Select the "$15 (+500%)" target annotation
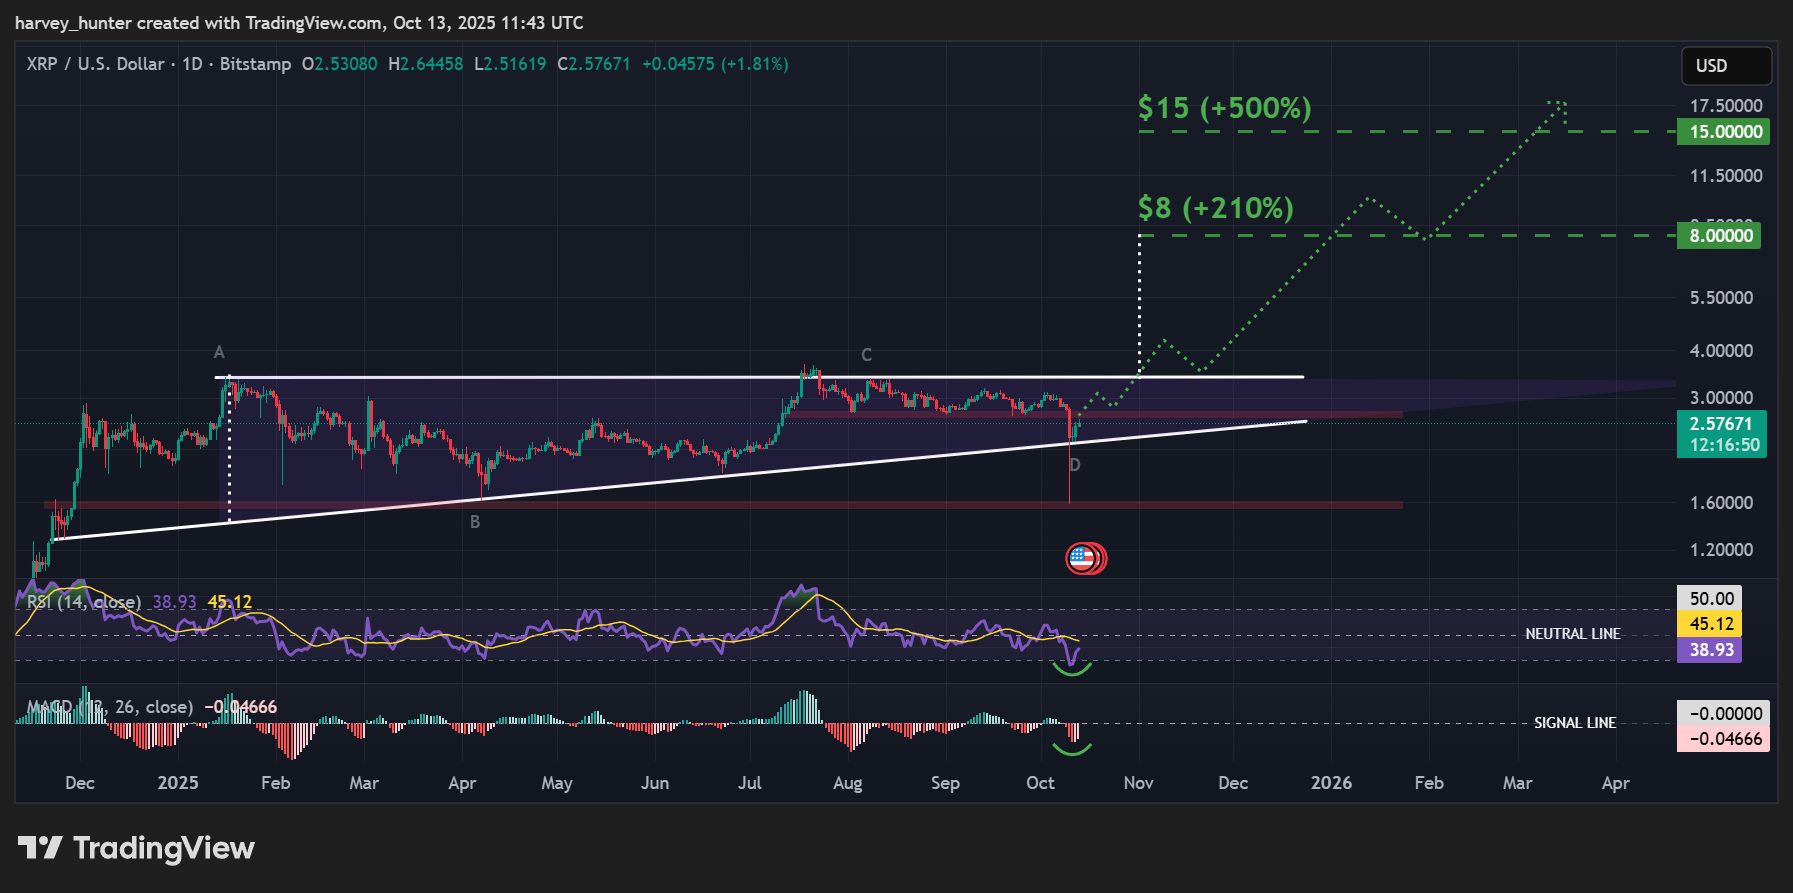1793x893 pixels. 1224,108
